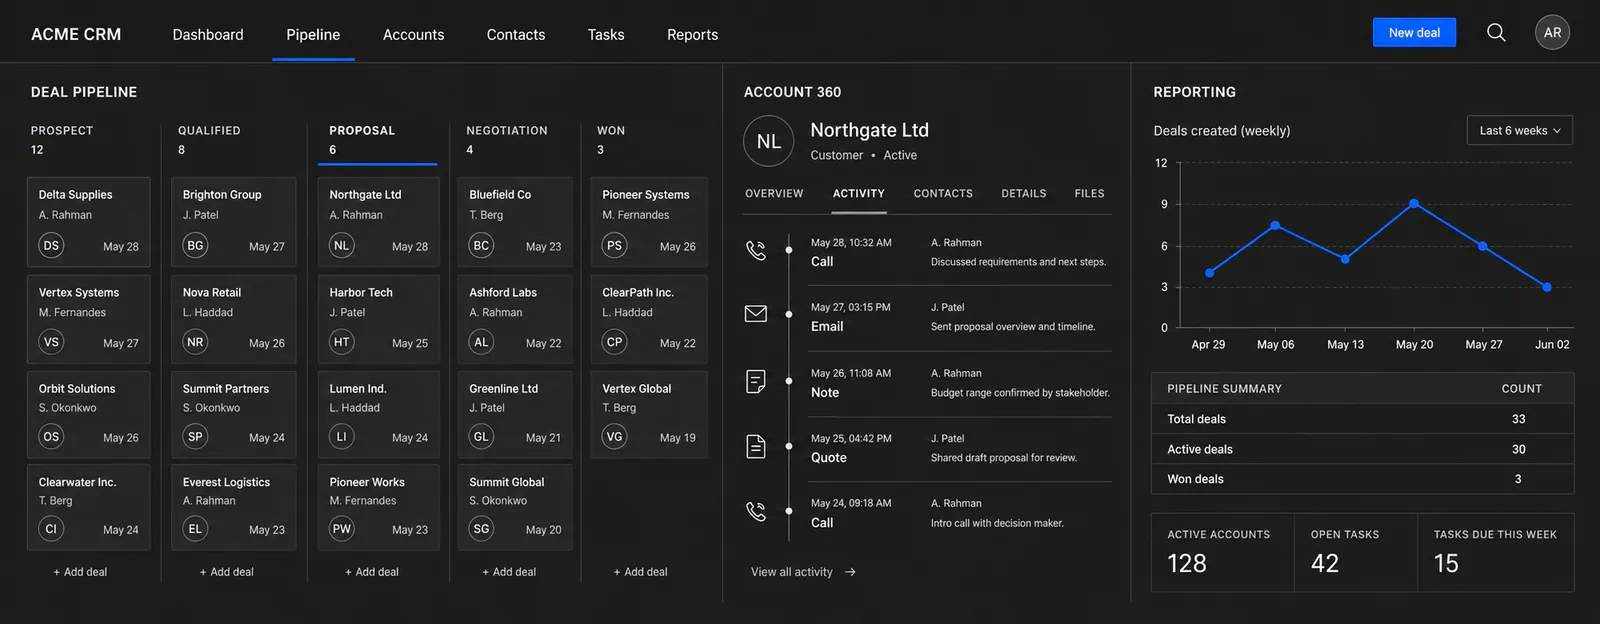Select the Active deals summary row

(x=1363, y=449)
